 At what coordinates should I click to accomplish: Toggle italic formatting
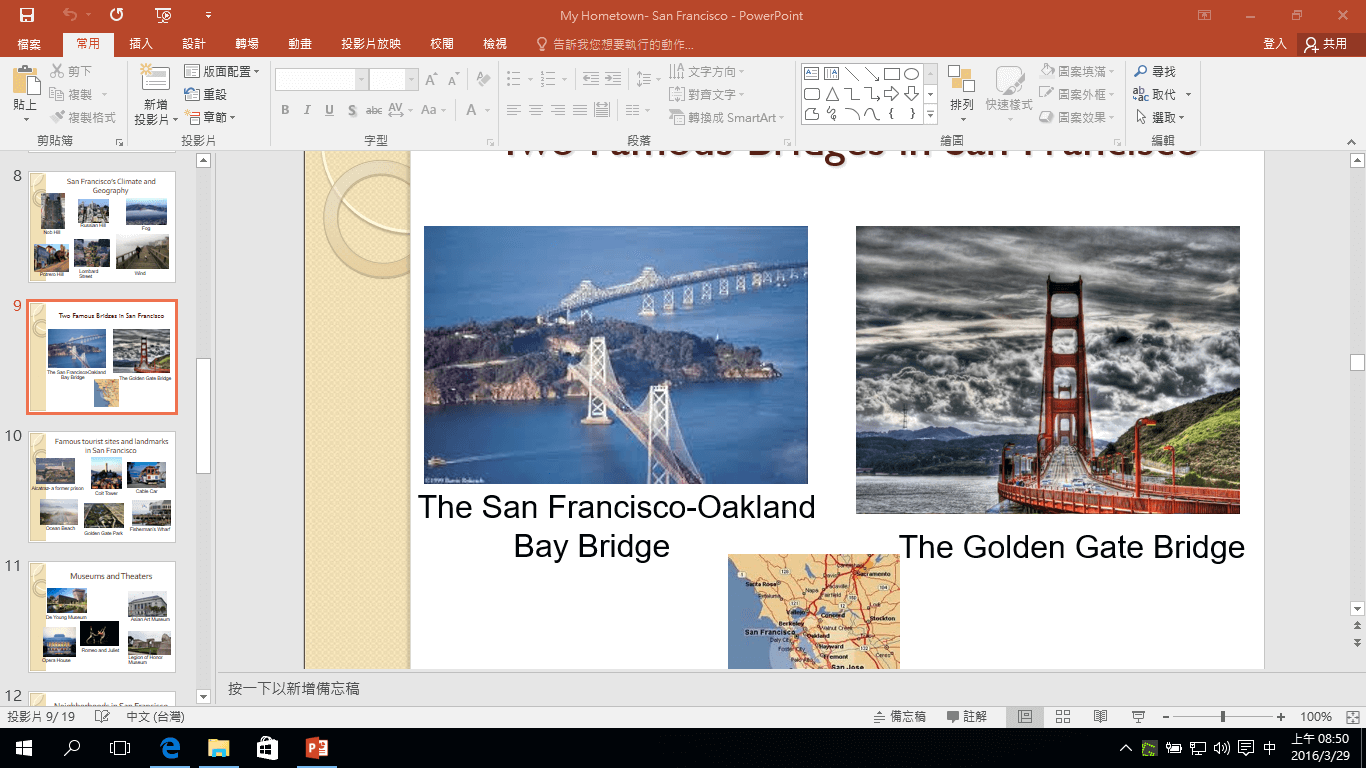click(307, 110)
